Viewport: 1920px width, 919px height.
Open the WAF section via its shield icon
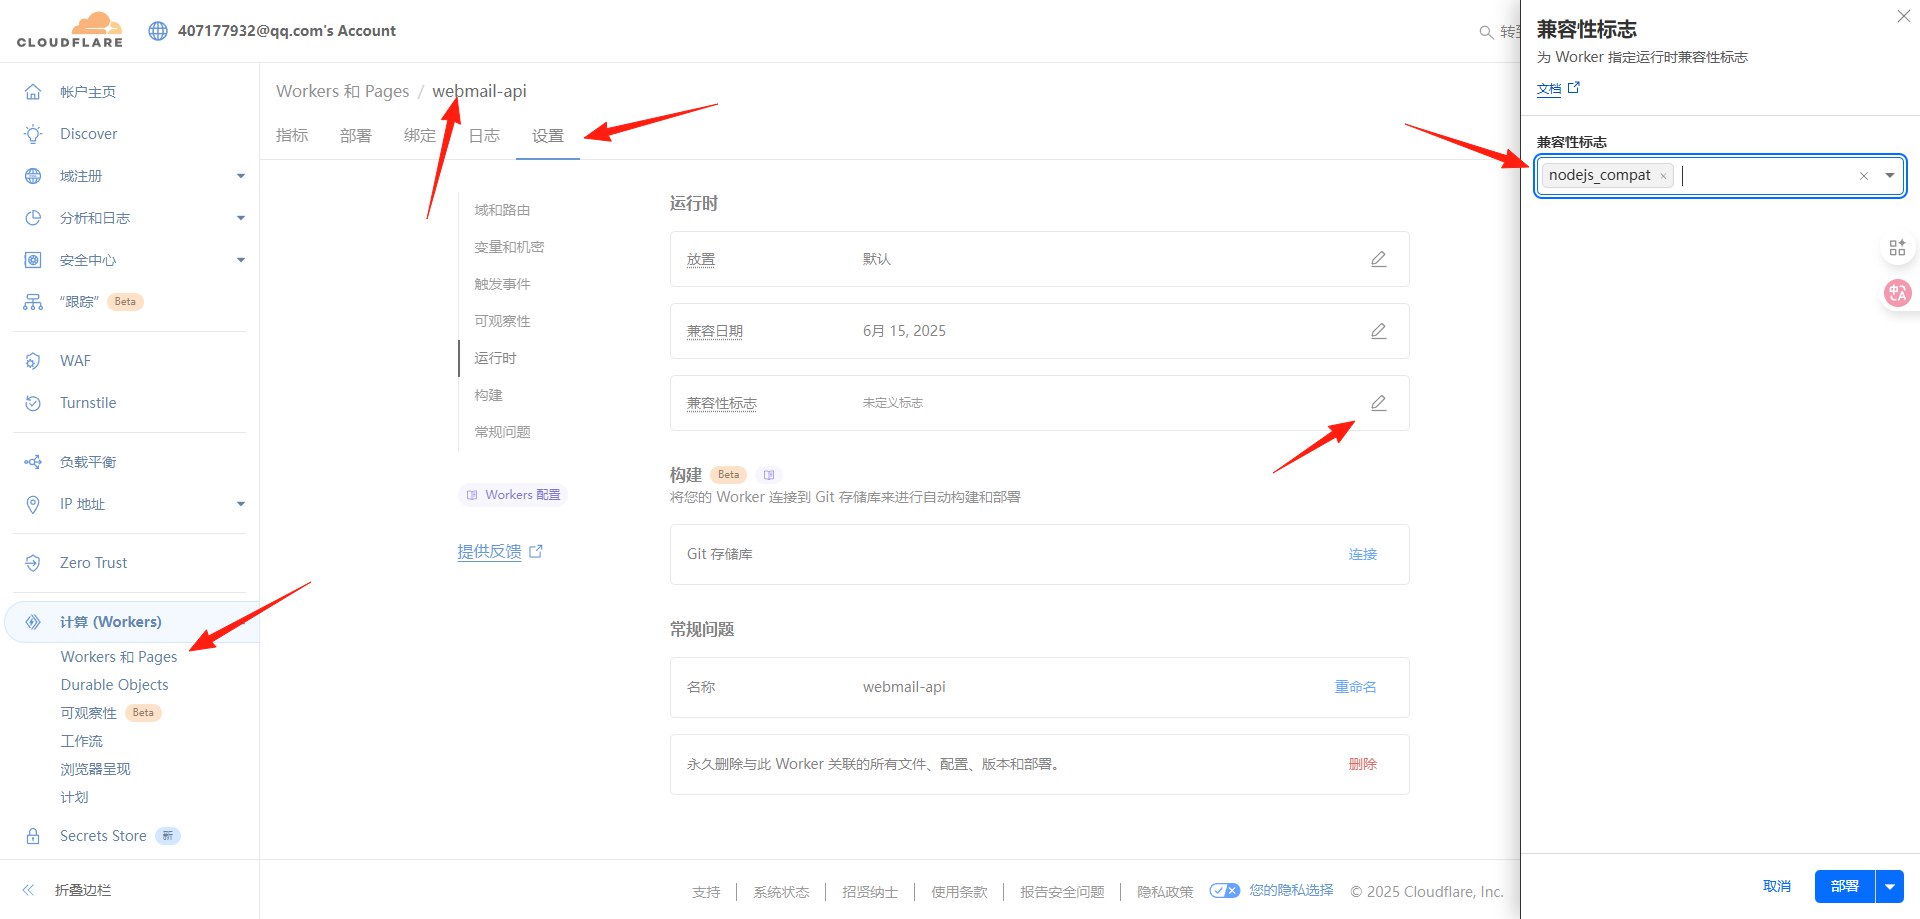[x=33, y=360]
